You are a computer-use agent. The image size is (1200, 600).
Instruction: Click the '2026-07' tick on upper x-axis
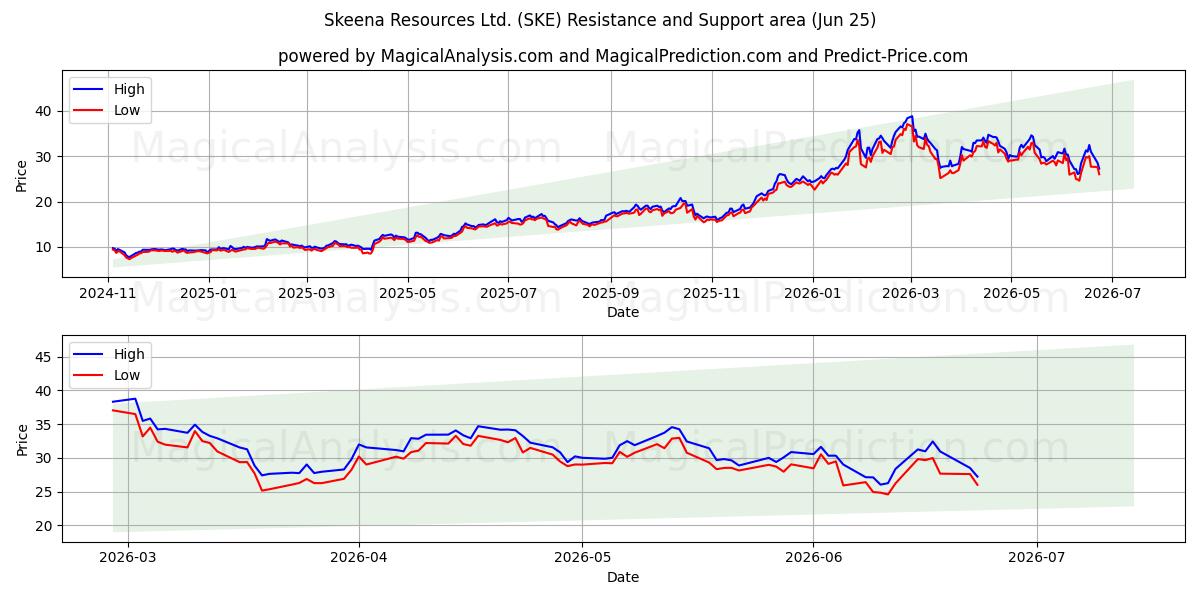[1112, 293]
